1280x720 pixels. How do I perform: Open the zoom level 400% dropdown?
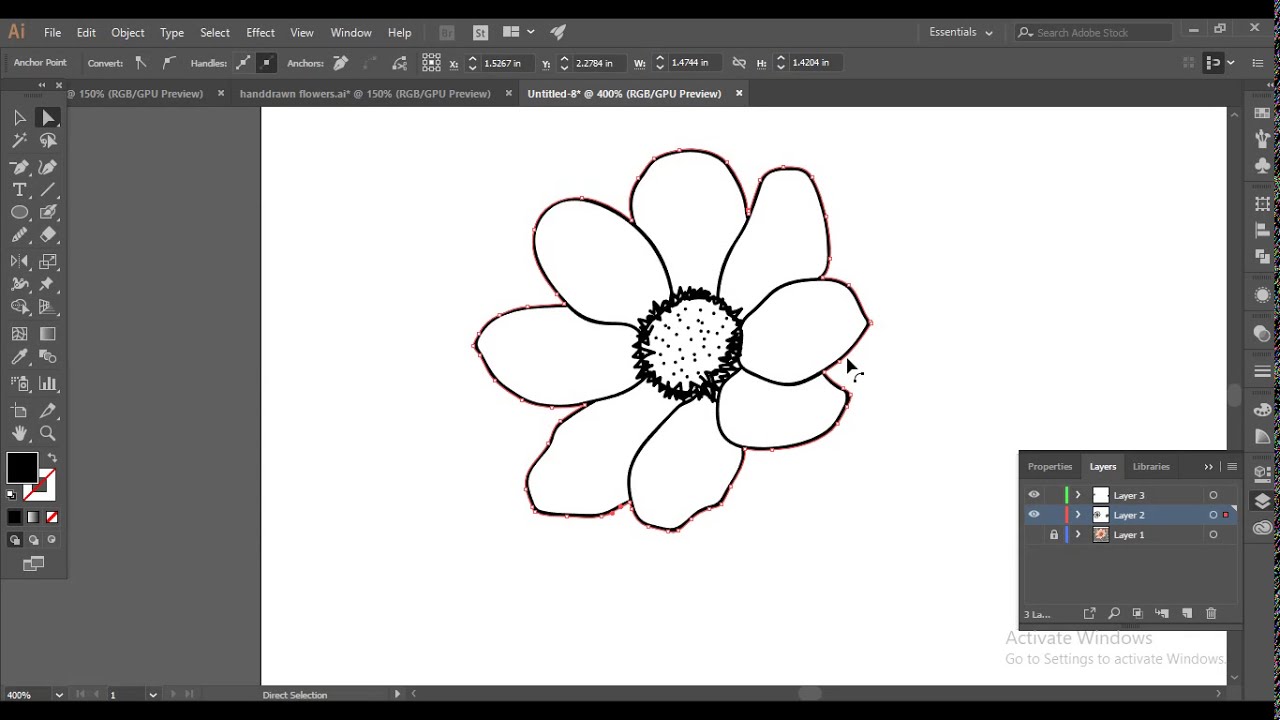click(x=59, y=695)
